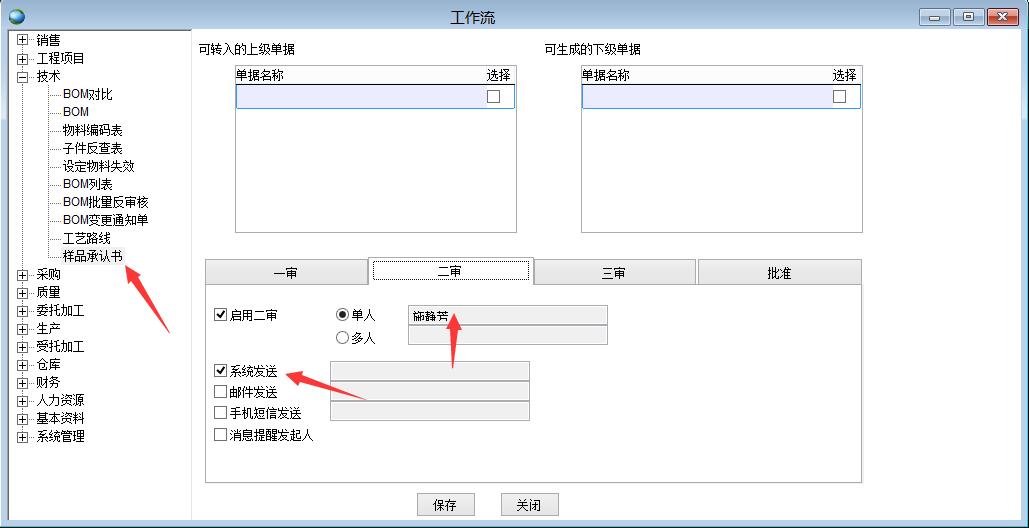1029x528 pixels.
Task: Tick 选择 checkbox in 可转入的上级单据 table
Action: (x=493, y=96)
